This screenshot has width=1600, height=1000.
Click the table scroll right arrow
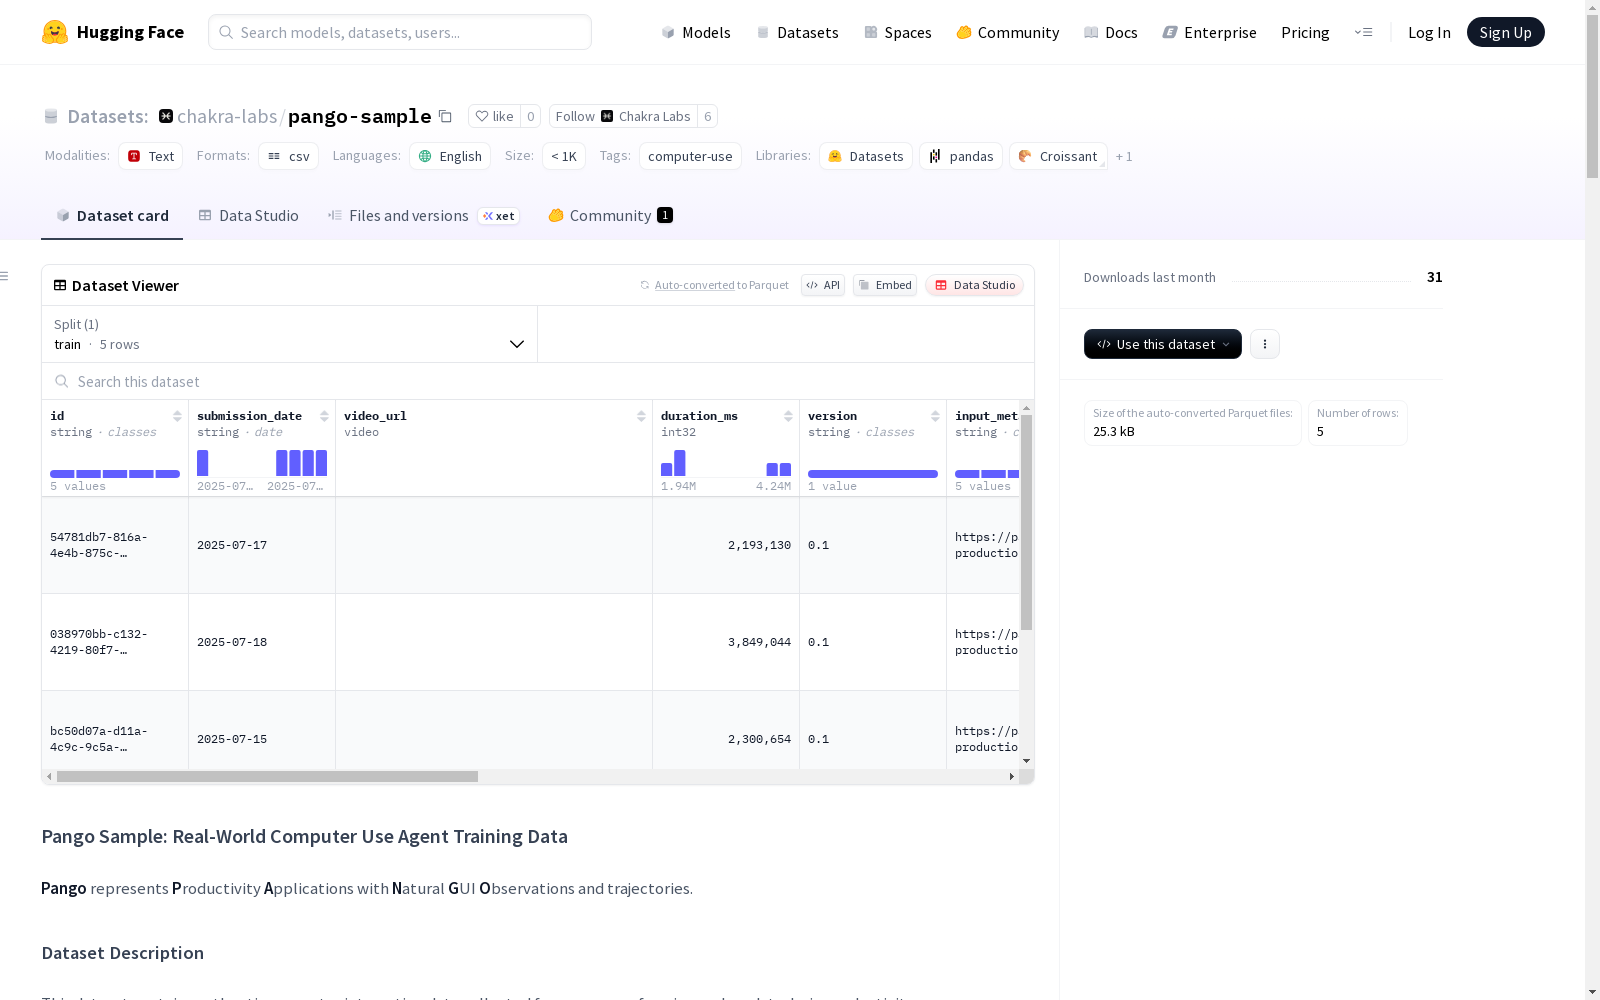tap(1012, 776)
